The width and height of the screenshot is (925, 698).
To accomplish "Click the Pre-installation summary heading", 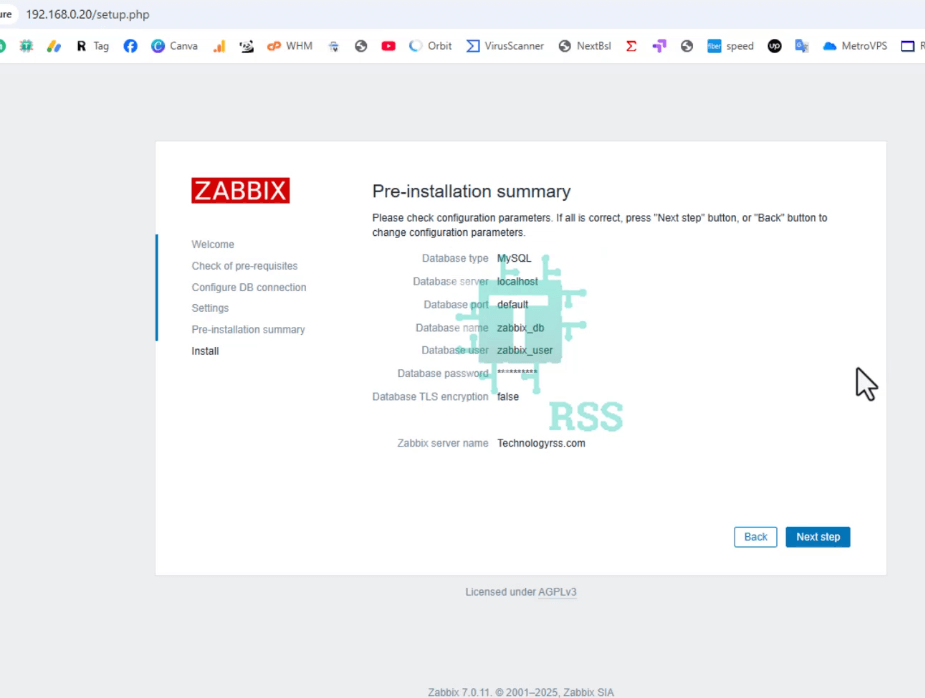I will (x=471, y=191).
